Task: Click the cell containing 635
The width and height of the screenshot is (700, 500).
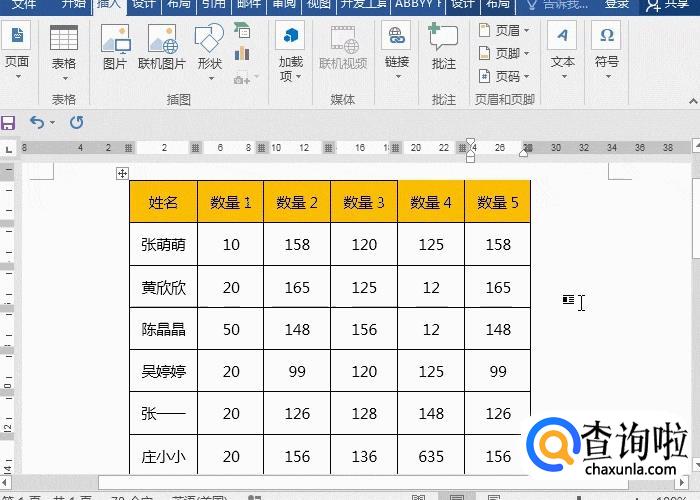Action: click(x=431, y=455)
